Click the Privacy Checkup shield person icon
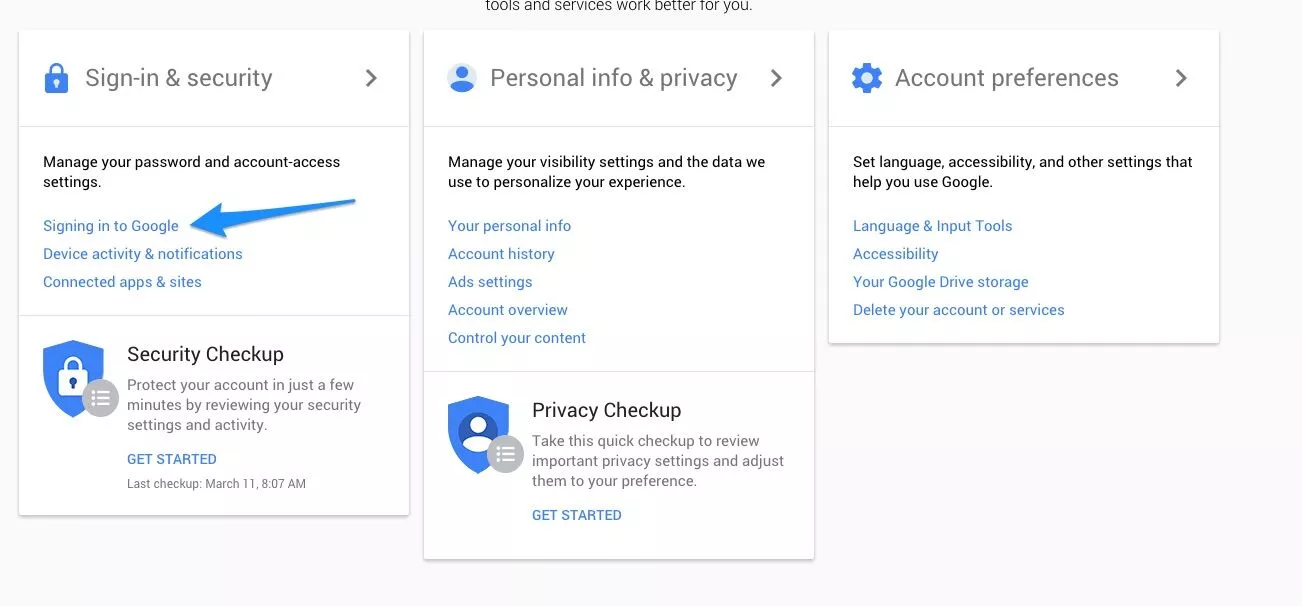The height and width of the screenshot is (606, 1302). point(484,434)
